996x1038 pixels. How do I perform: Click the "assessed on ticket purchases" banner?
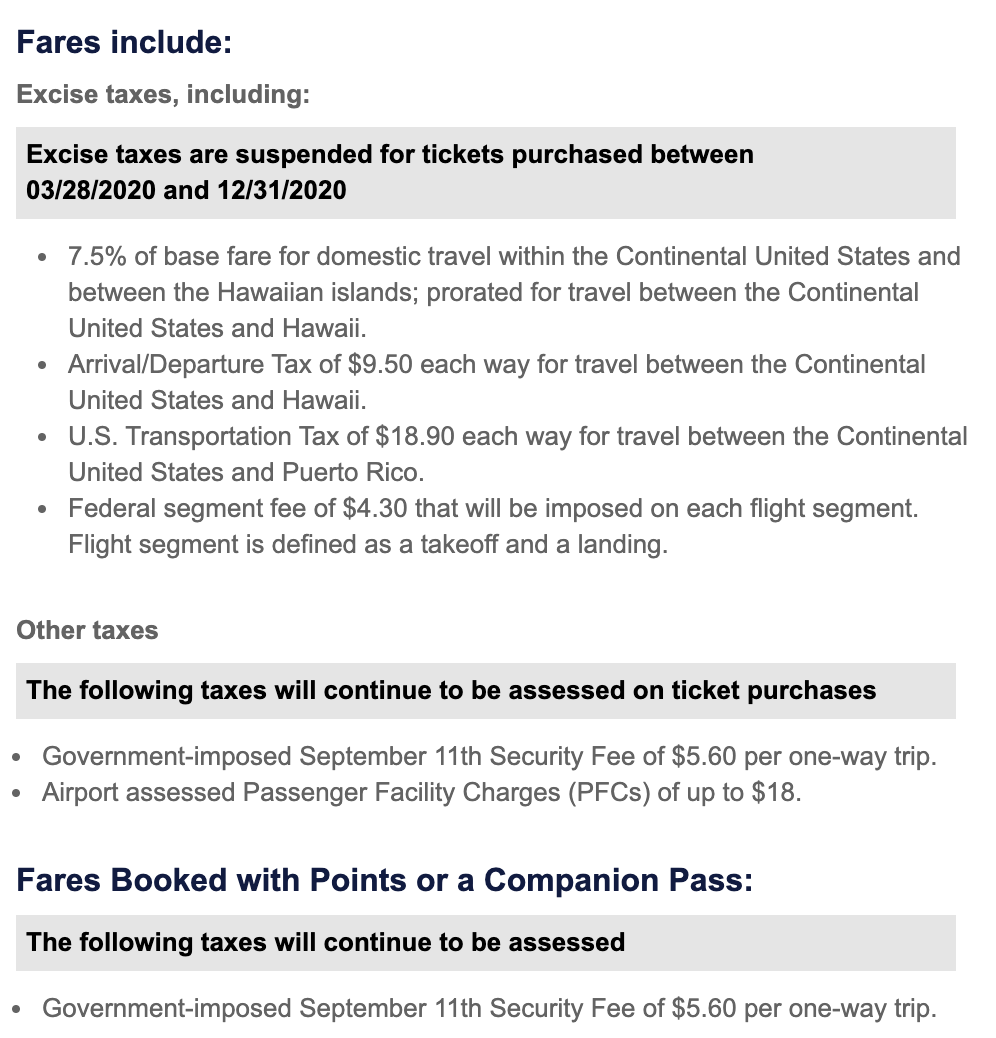click(451, 690)
